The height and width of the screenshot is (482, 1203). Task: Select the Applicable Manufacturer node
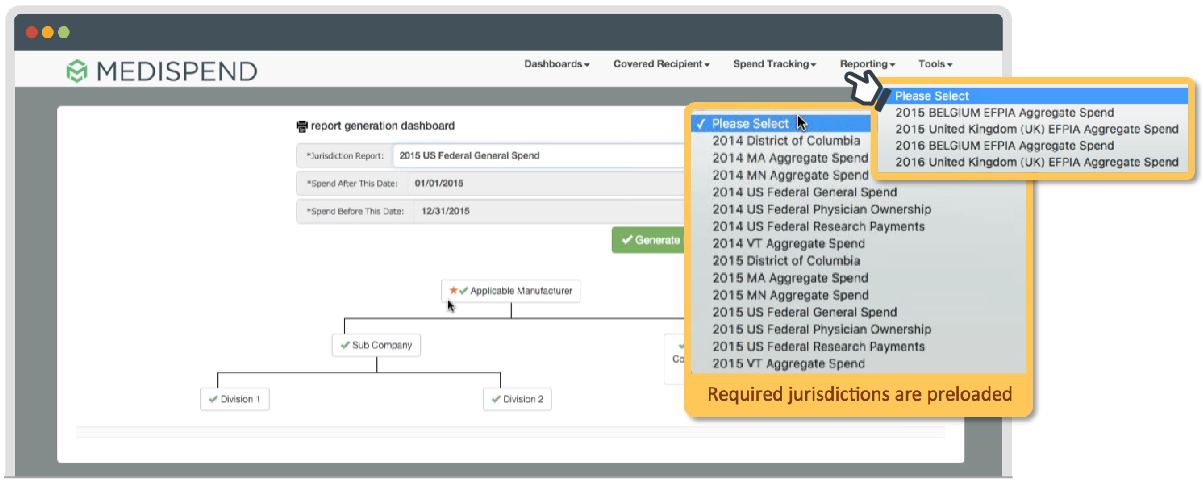(511, 291)
